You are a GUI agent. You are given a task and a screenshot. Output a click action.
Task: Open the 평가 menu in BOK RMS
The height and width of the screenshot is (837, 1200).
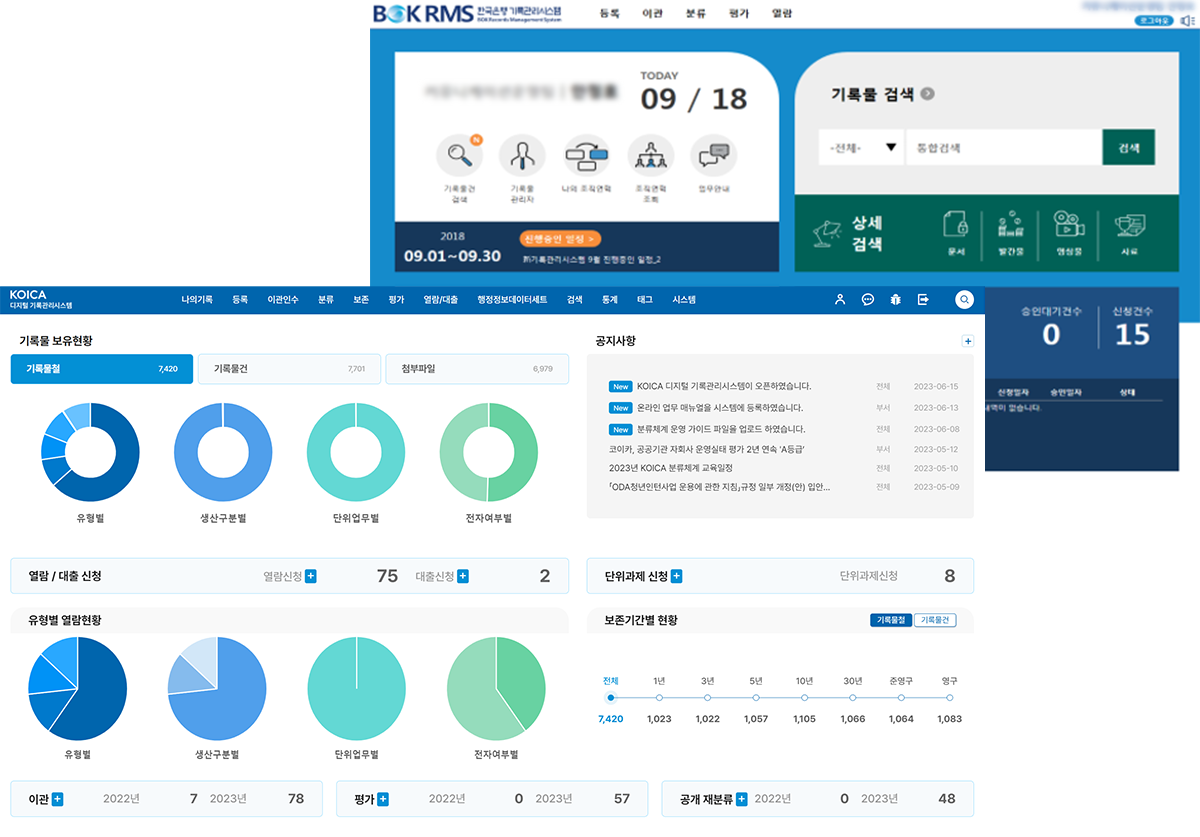tap(739, 14)
